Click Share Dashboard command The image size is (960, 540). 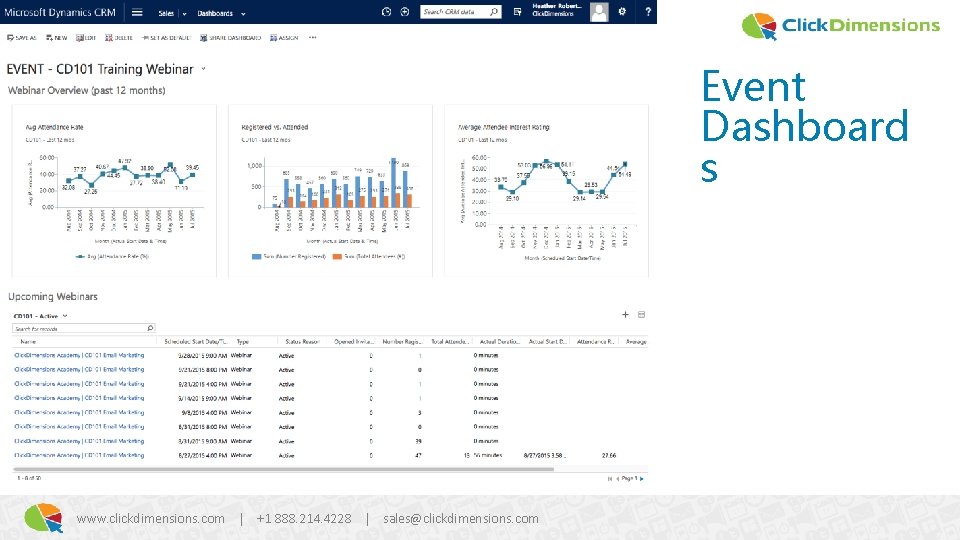pos(230,38)
